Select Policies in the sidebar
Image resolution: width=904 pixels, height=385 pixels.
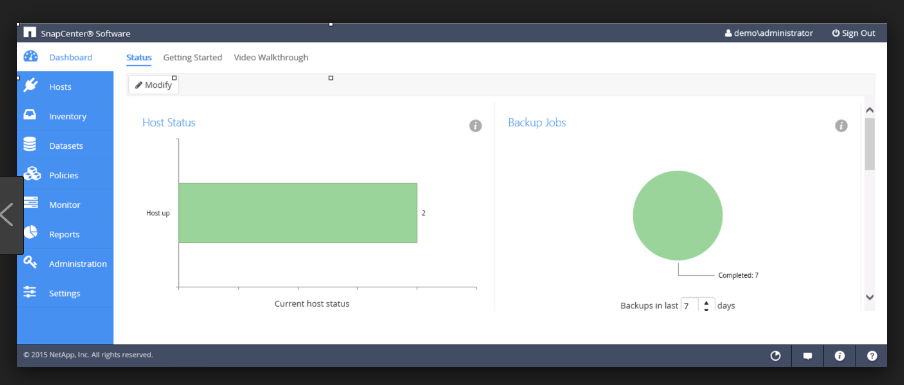63,175
